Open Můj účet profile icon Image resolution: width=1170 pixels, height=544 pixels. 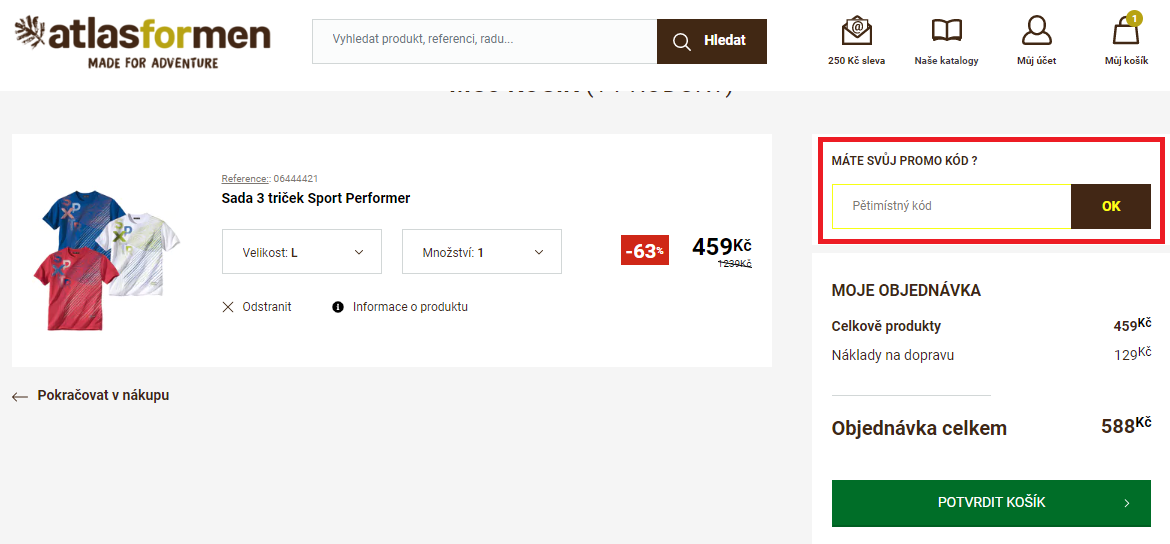(x=1036, y=31)
